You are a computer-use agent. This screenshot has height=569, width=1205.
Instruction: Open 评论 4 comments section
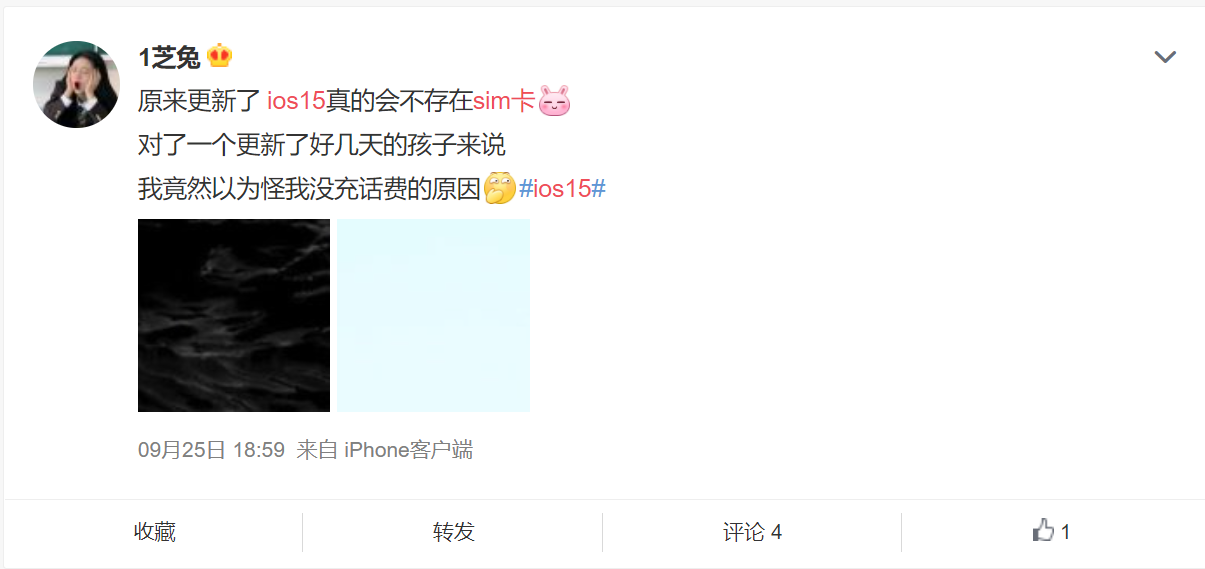tap(752, 532)
